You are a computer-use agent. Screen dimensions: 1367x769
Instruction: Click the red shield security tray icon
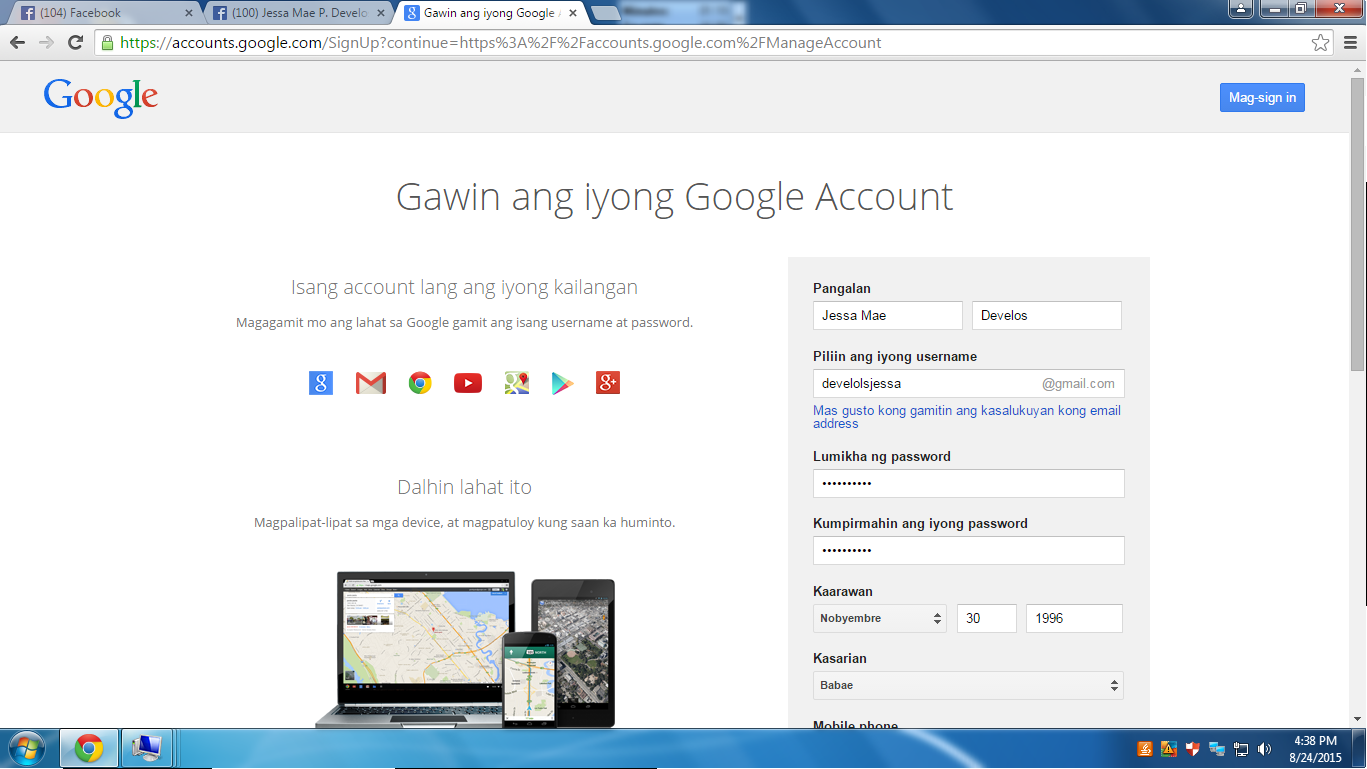(x=1193, y=749)
